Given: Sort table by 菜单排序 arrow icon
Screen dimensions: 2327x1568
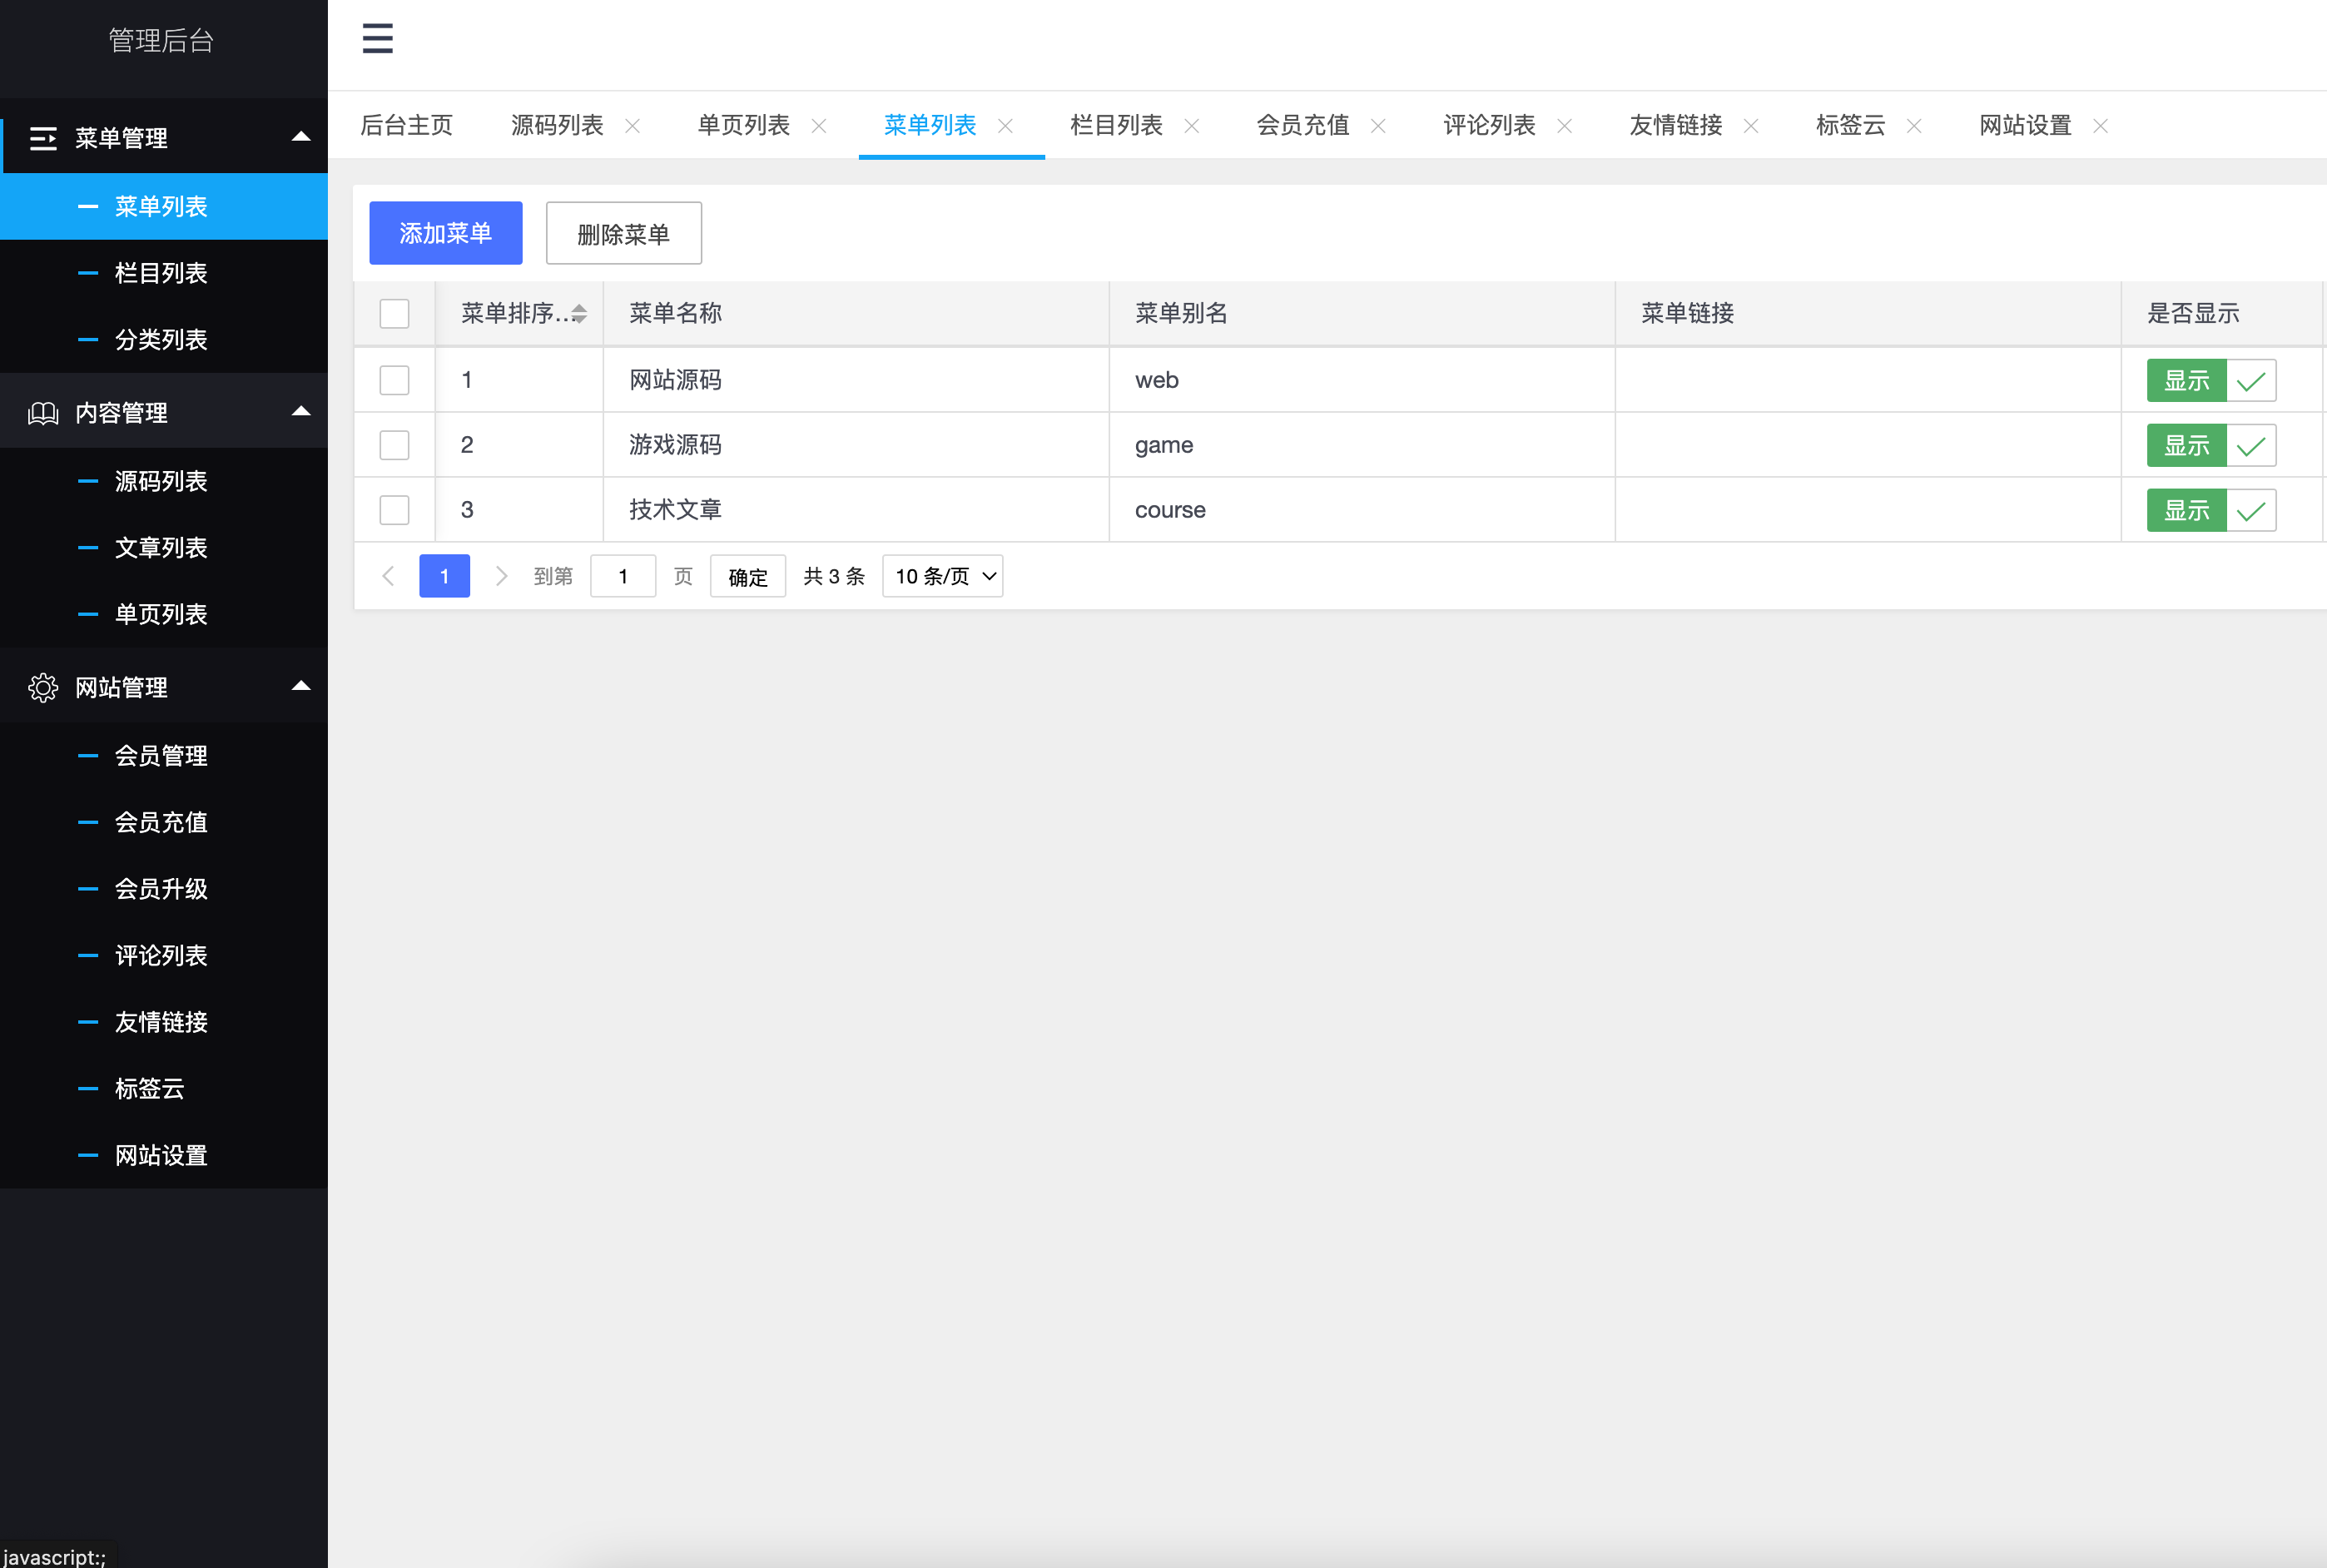Looking at the screenshot, I should pos(579,314).
